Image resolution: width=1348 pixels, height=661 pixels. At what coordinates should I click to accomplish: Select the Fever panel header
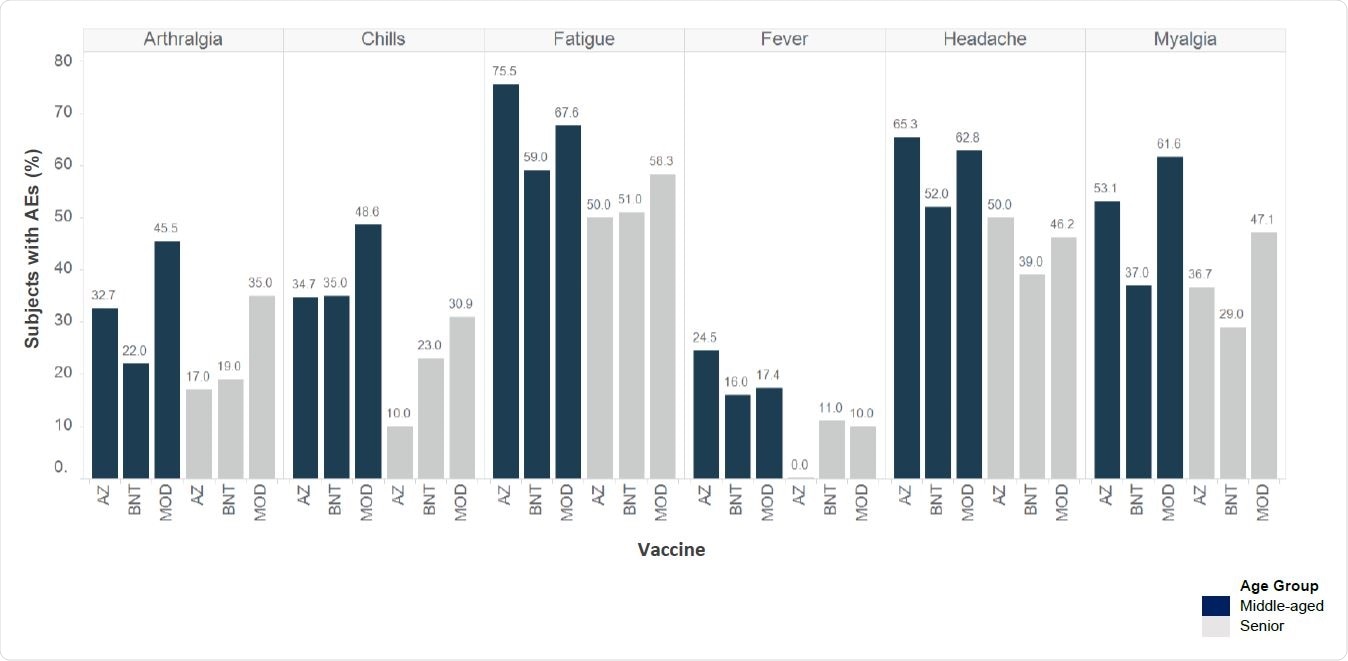tap(784, 39)
